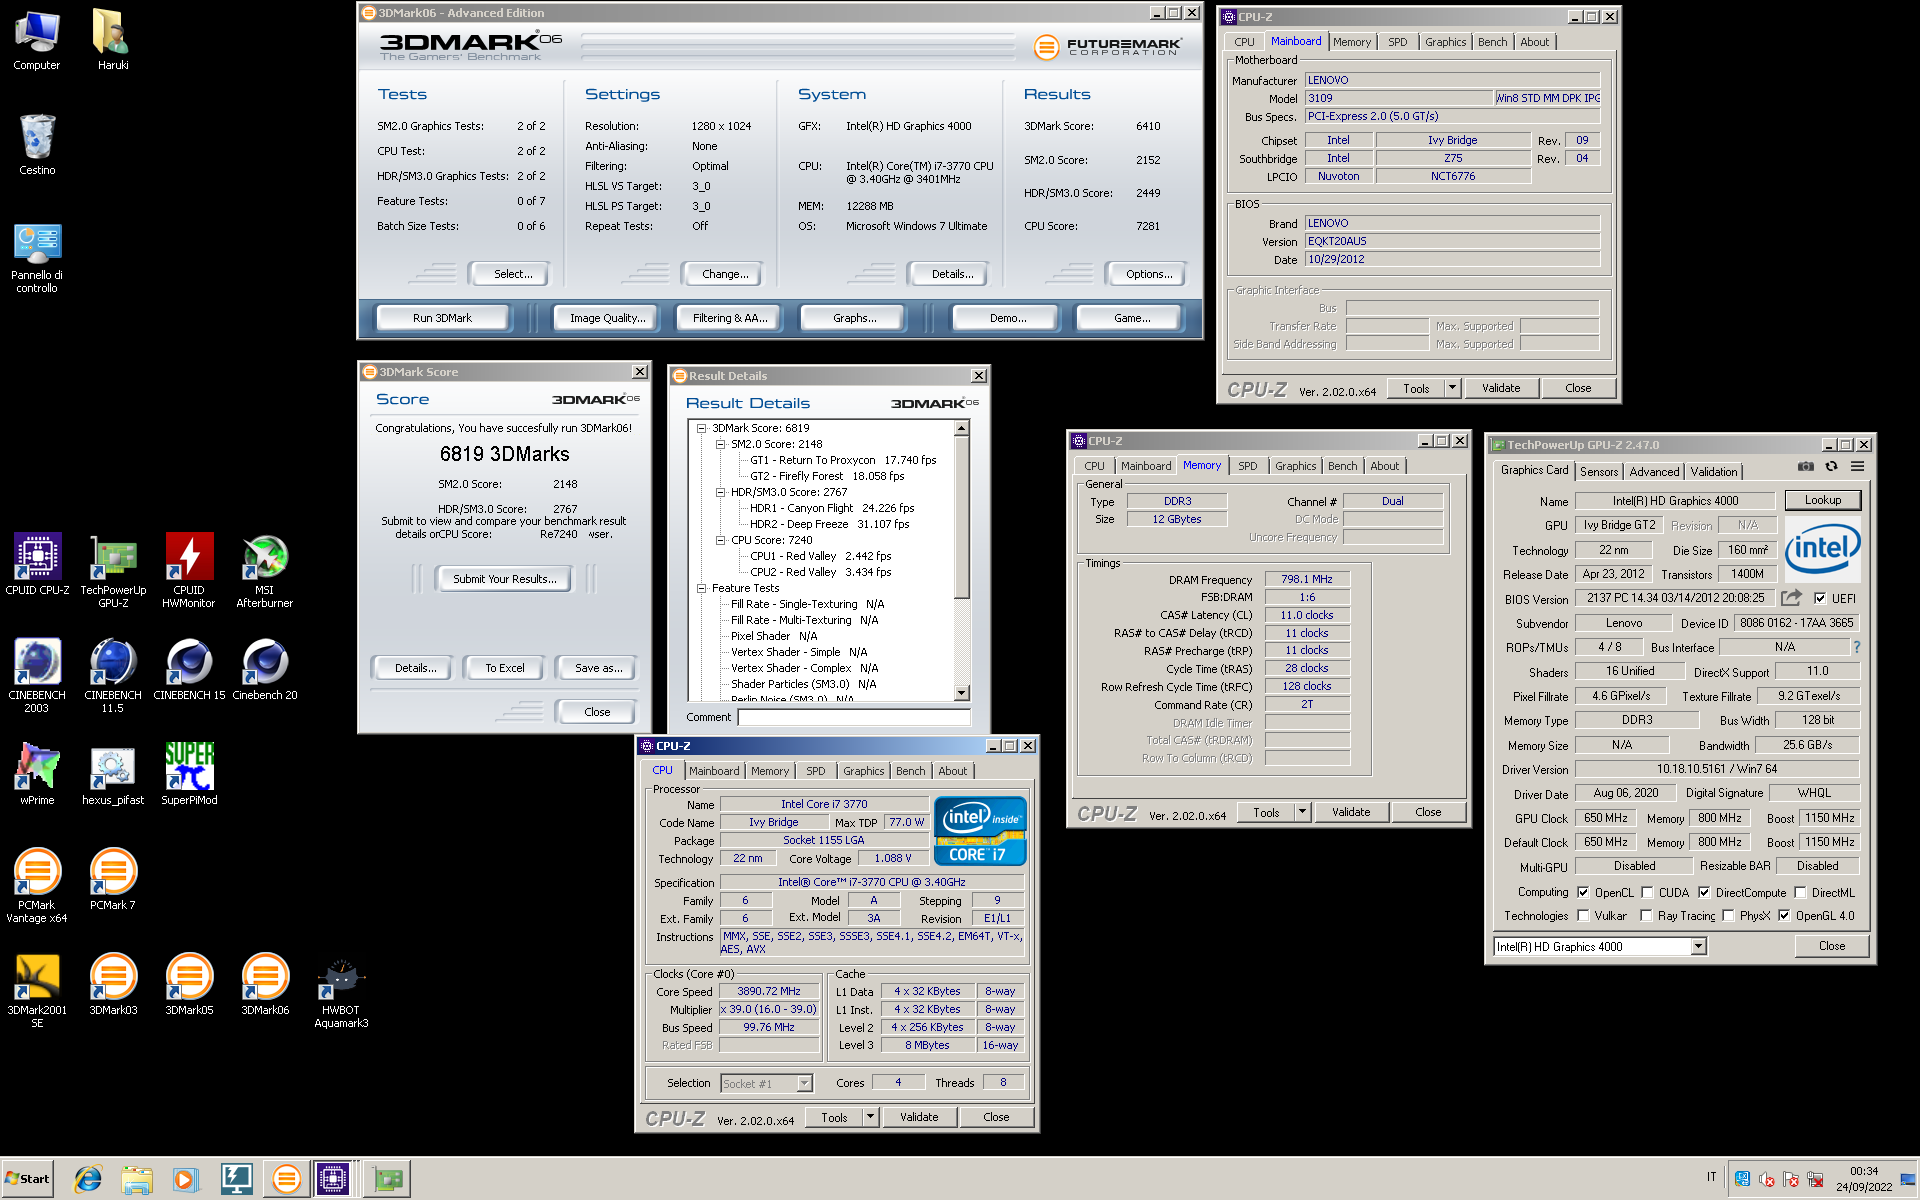Open Sensors tab in GPU-Z
1920x1200 pixels.
pos(1598,472)
